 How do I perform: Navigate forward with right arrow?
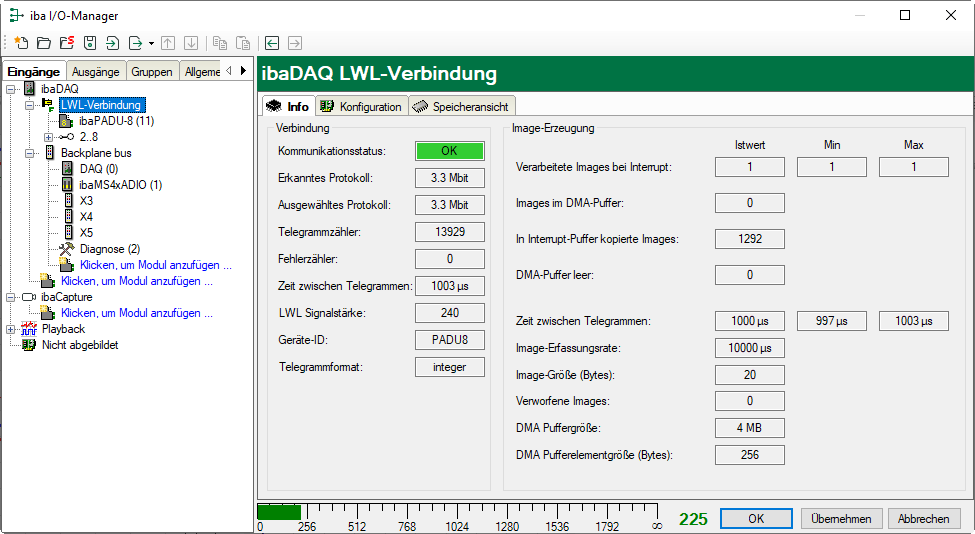click(295, 43)
